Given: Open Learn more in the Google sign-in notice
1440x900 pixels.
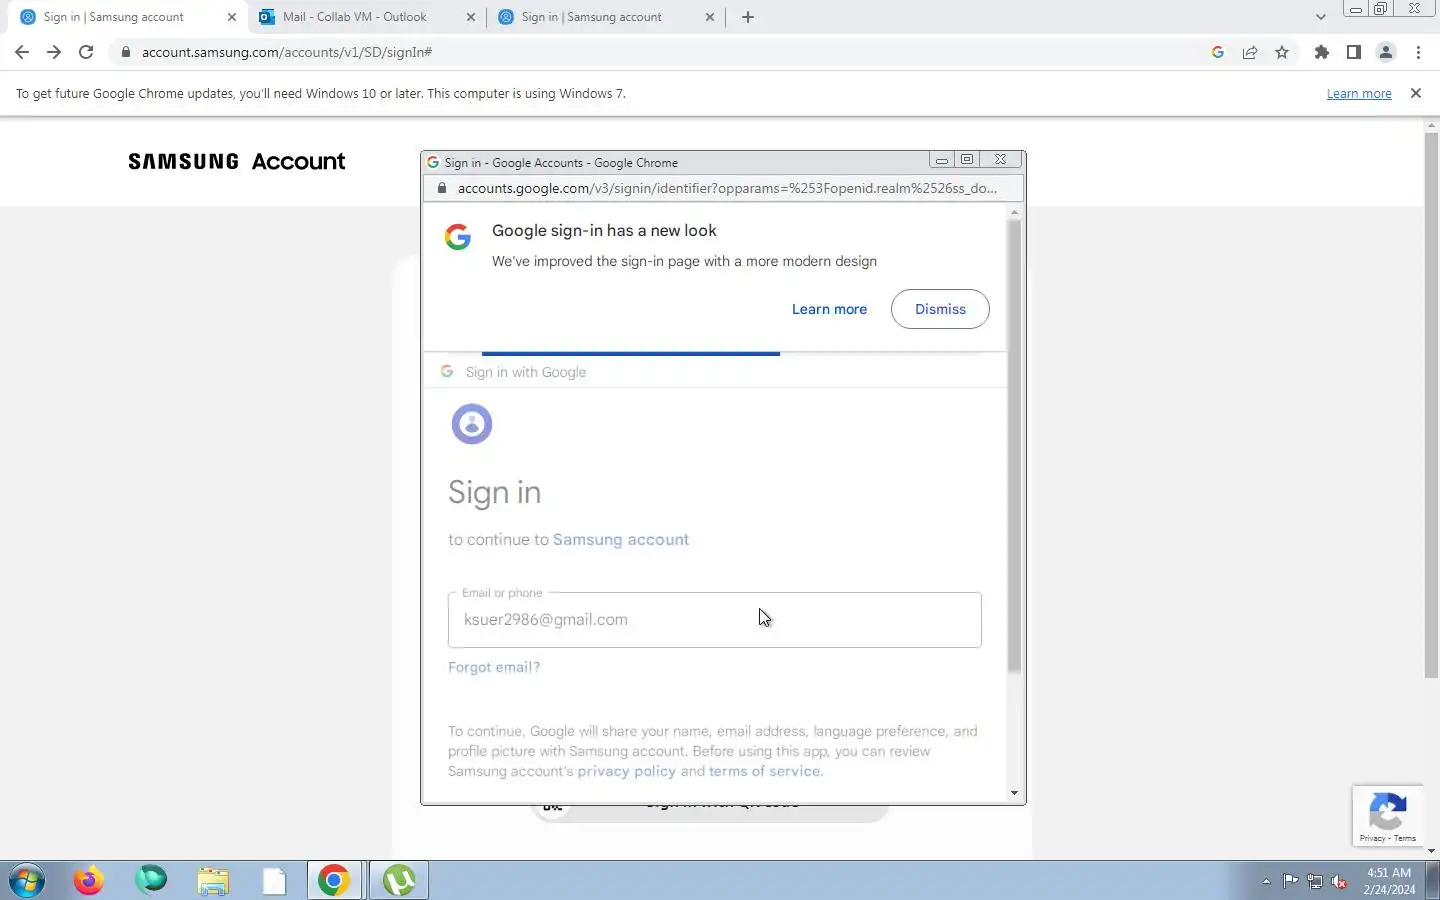Looking at the screenshot, I should pos(829,309).
